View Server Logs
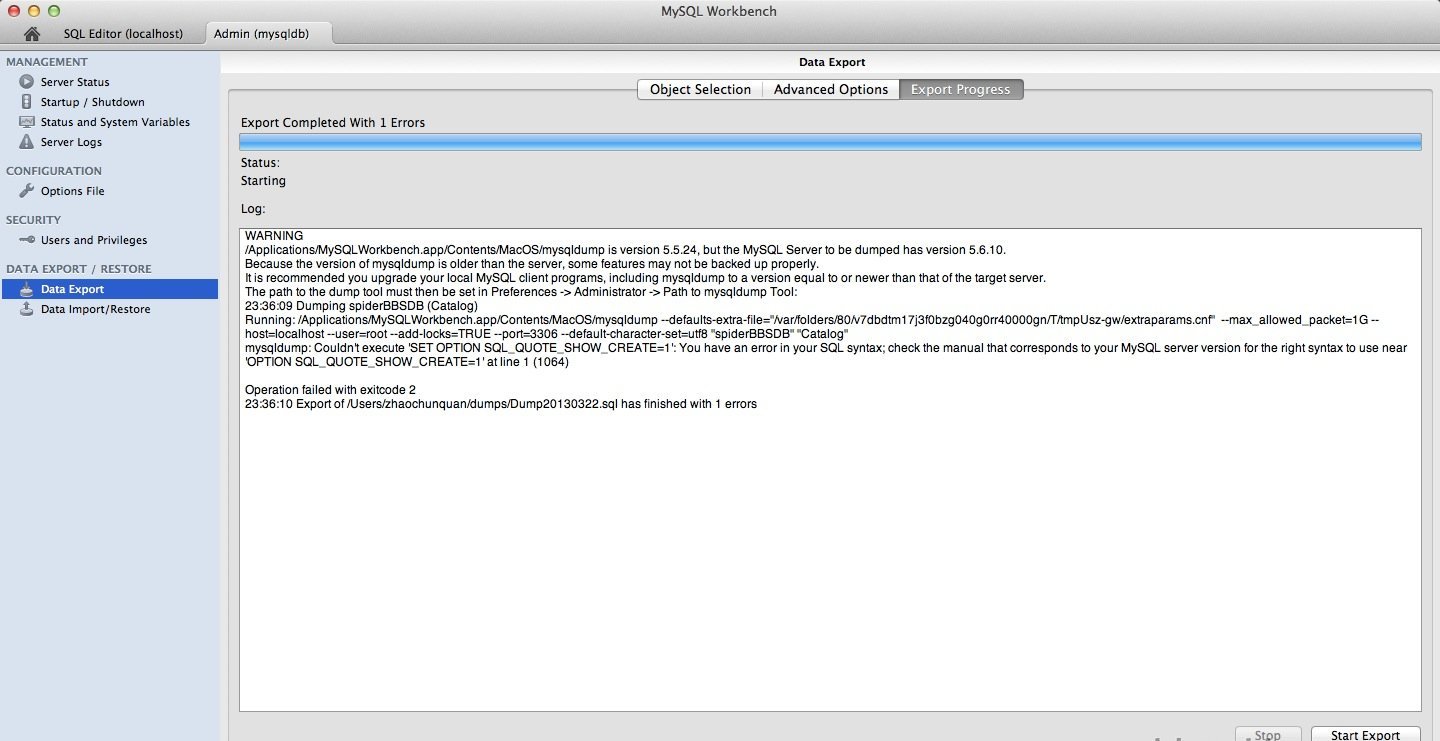Viewport: 1440px width, 741px height. pyautogui.click(x=71, y=142)
